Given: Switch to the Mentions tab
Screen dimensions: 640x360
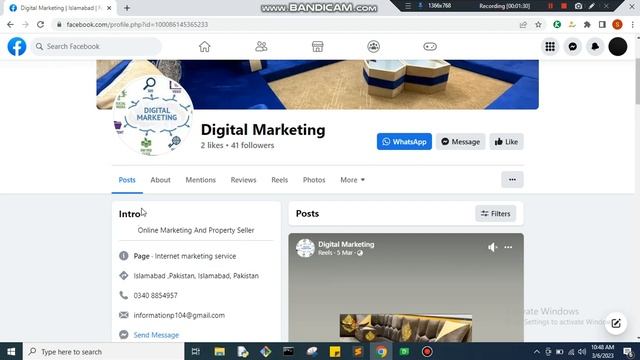Looking at the screenshot, I should (x=200, y=180).
